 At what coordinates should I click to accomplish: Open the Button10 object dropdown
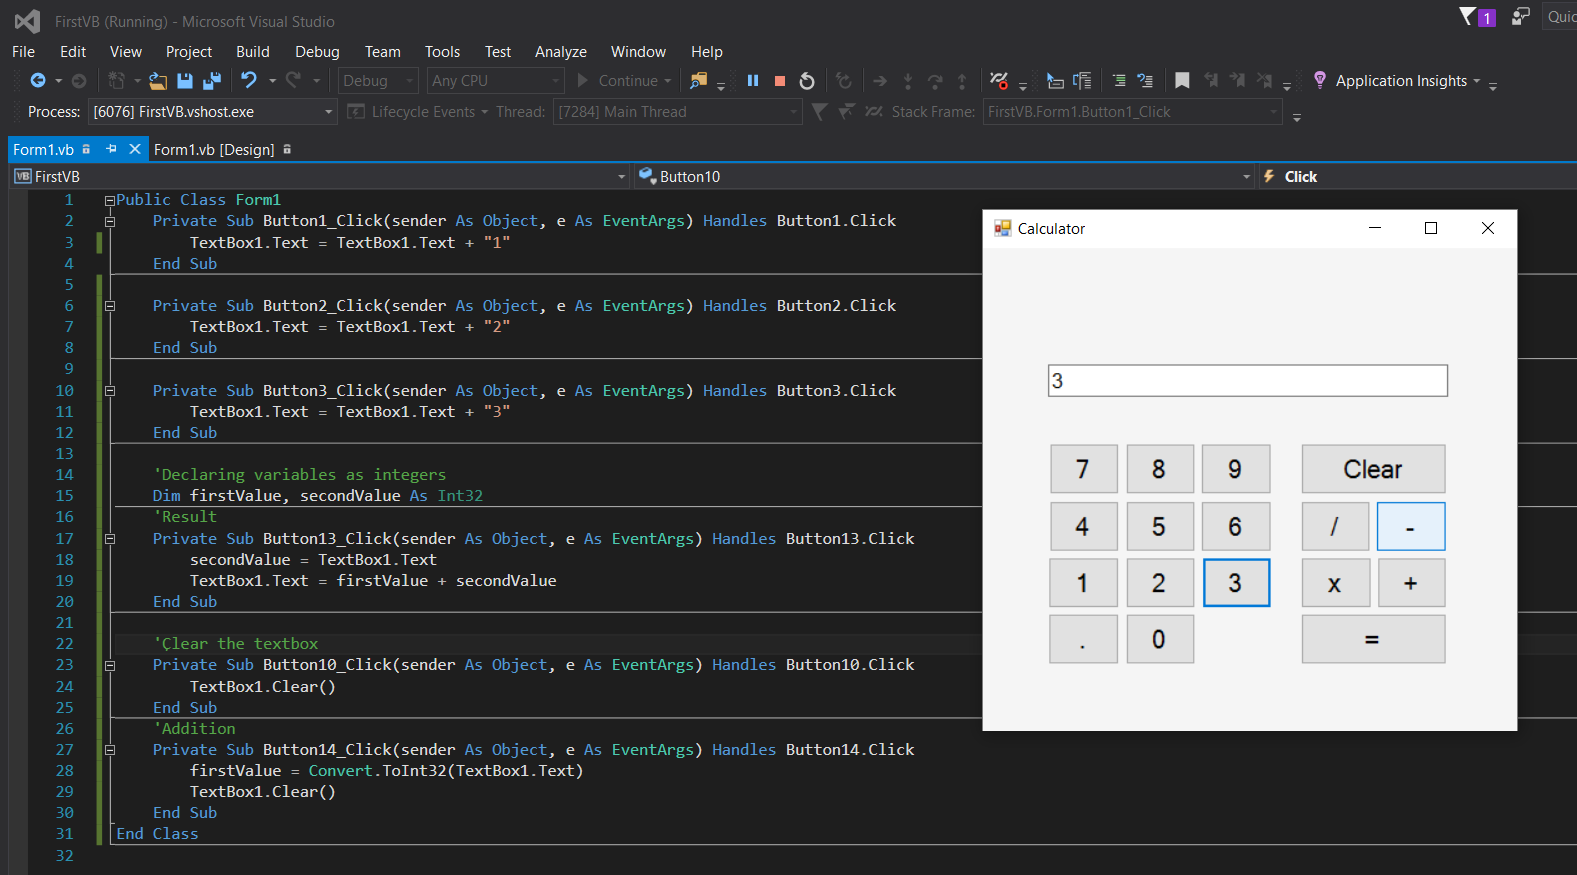pyautogui.click(x=944, y=177)
